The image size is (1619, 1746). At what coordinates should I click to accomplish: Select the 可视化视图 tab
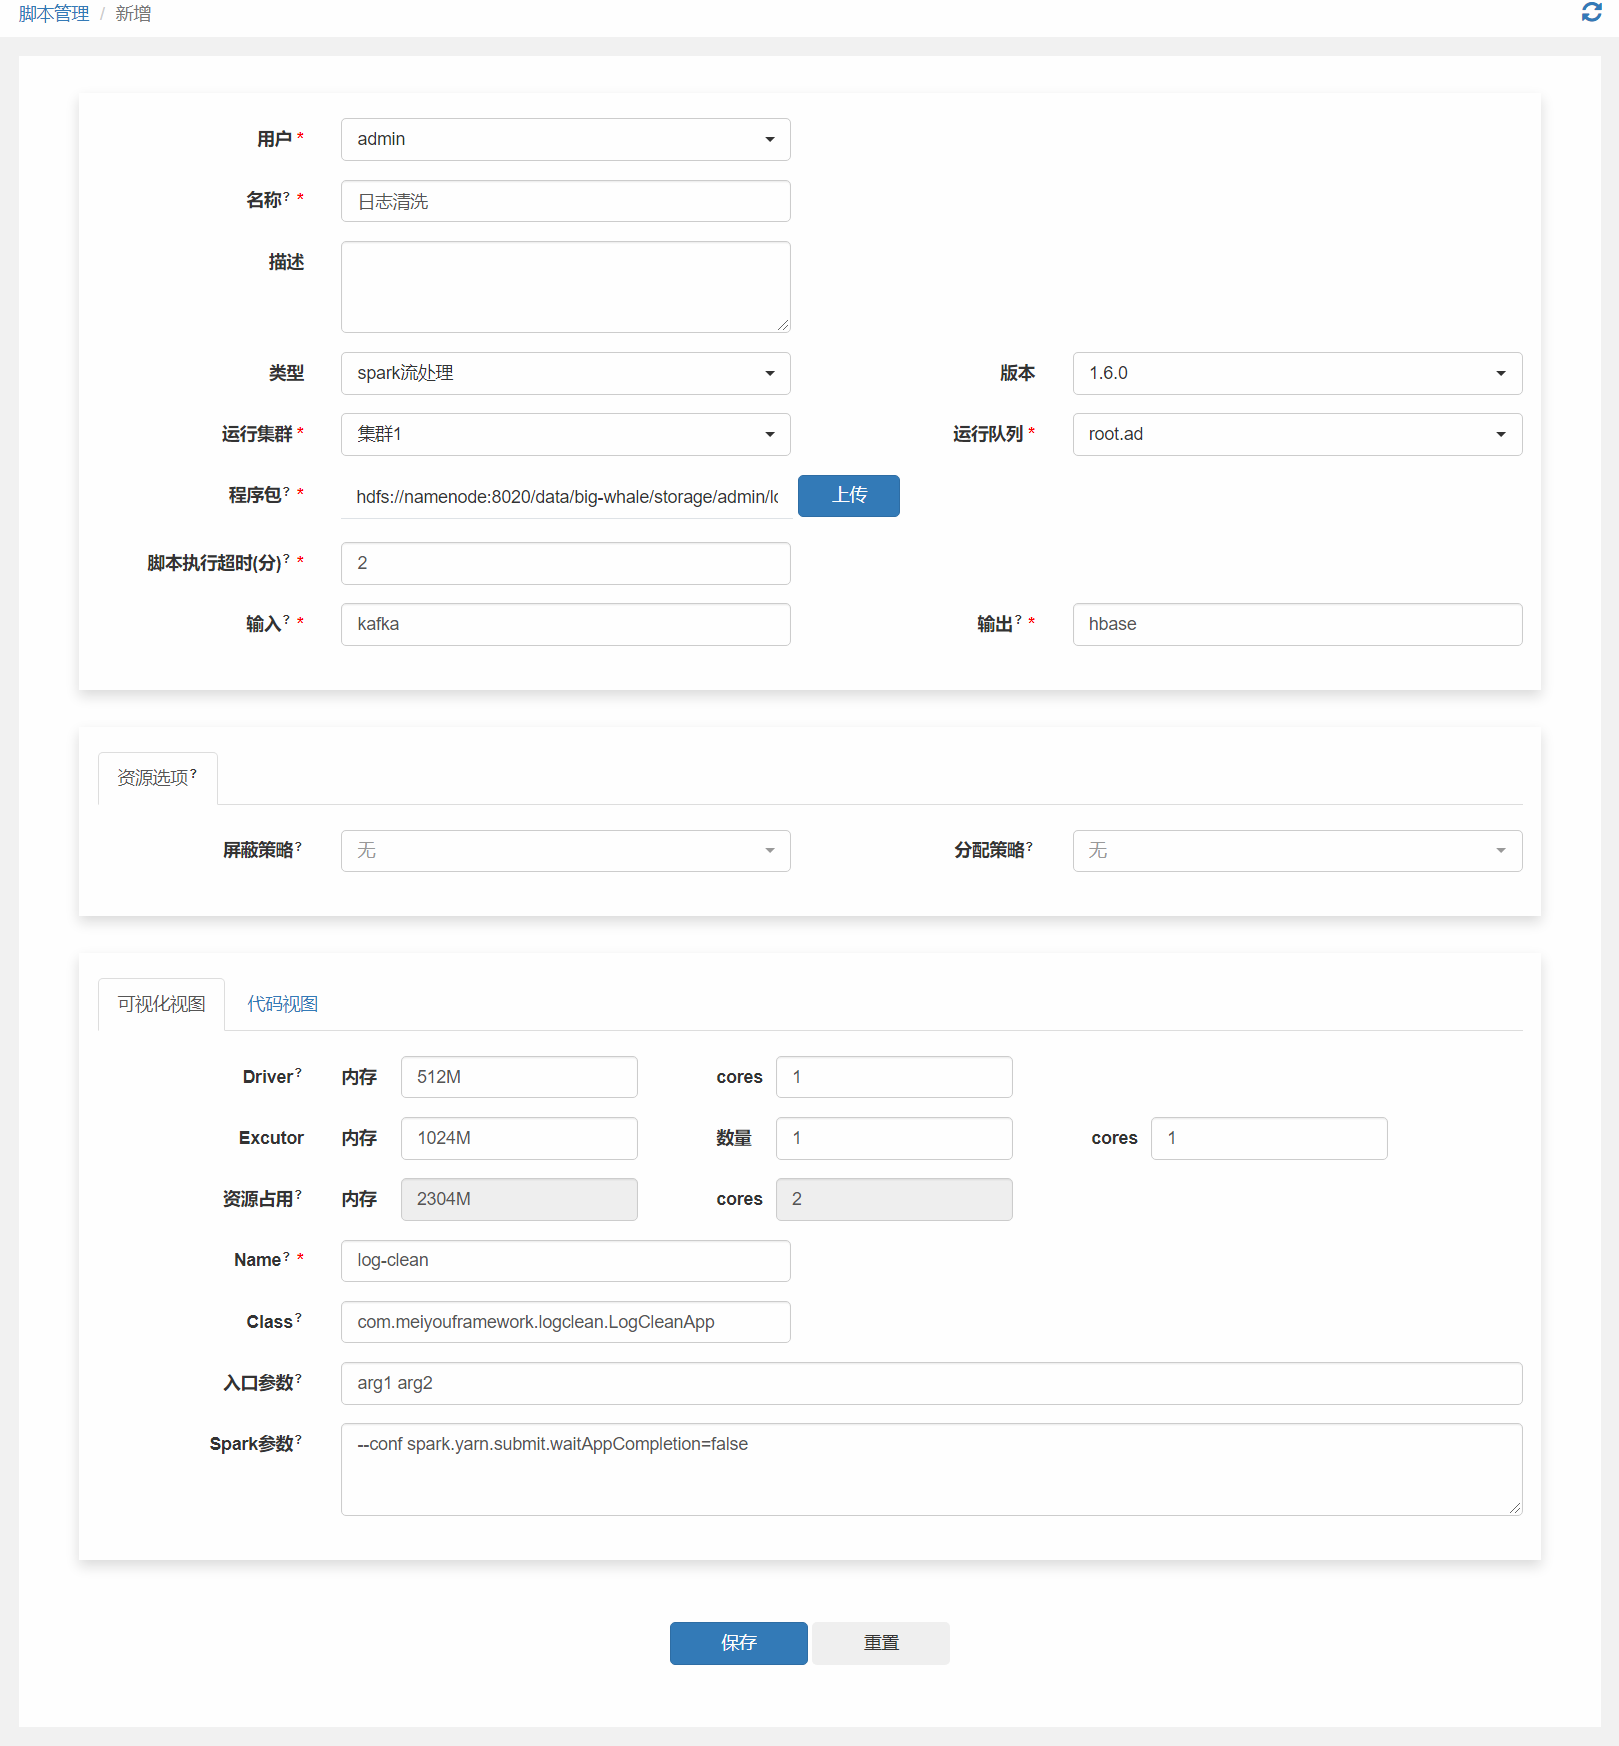coord(160,1004)
